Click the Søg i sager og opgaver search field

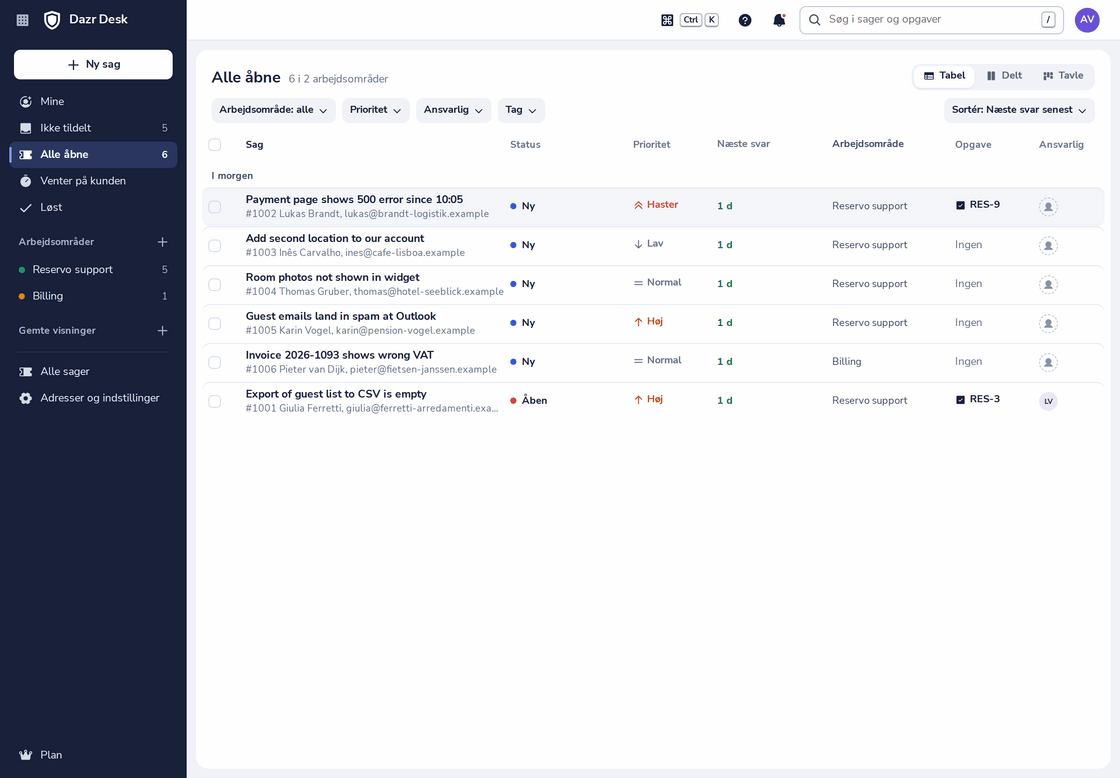pyautogui.click(x=931, y=20)
